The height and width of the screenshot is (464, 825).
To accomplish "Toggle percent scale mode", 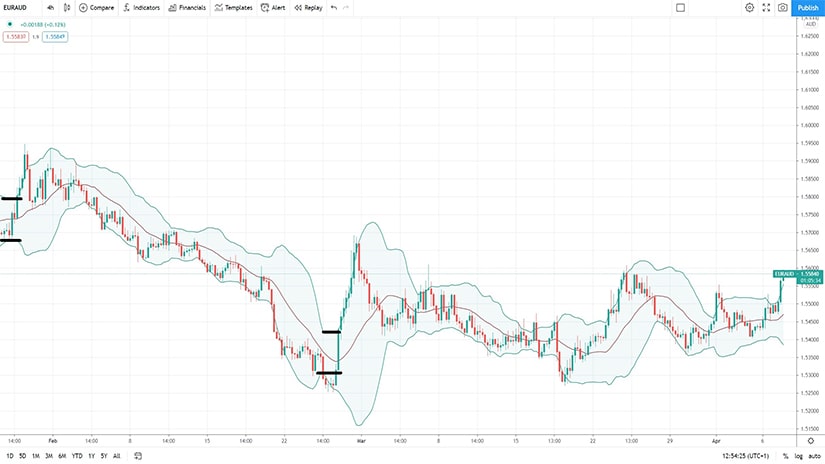I will click(x=786, y=456).
